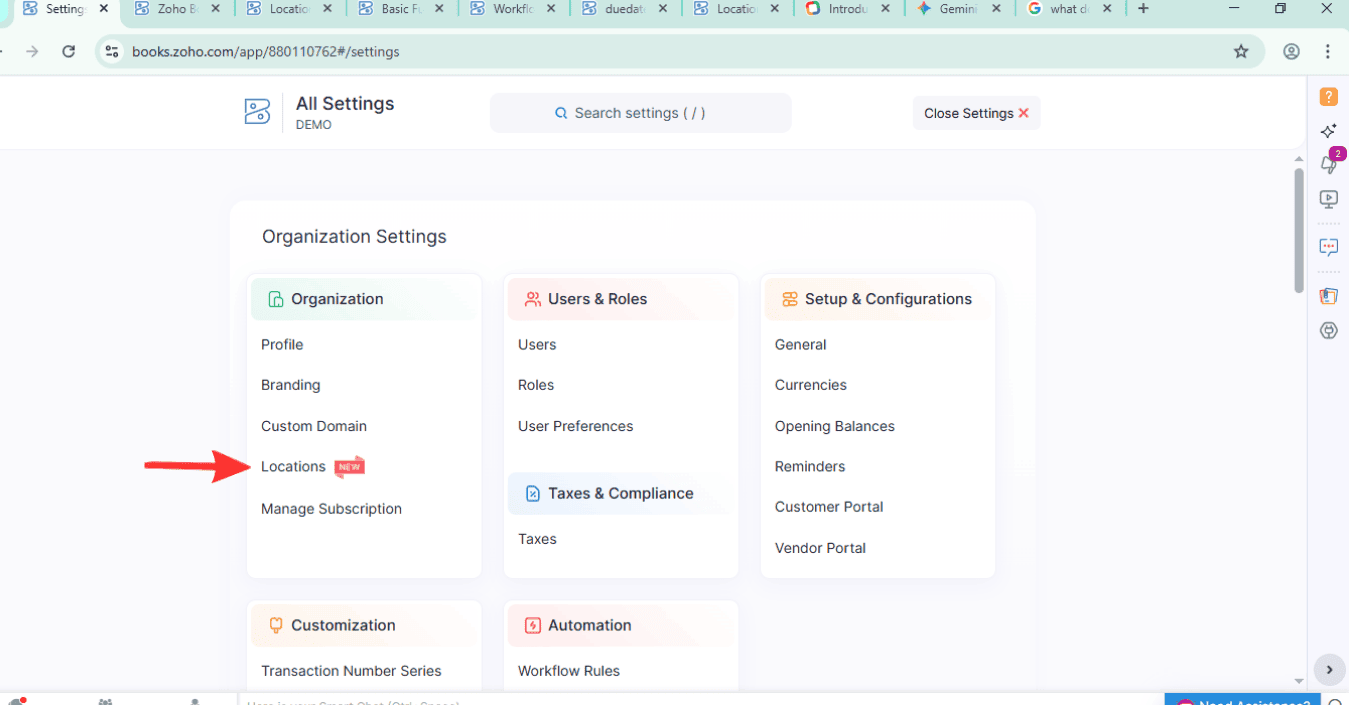Click the Setup & Configurations header icon
1349x714 pixels.
[787, 298]
